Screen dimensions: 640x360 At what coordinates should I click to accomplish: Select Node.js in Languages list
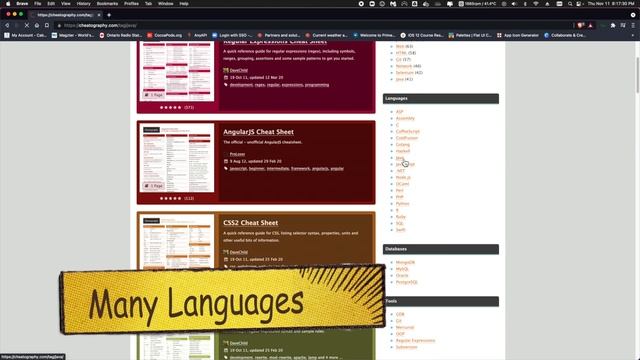click(x=403, y=178)
